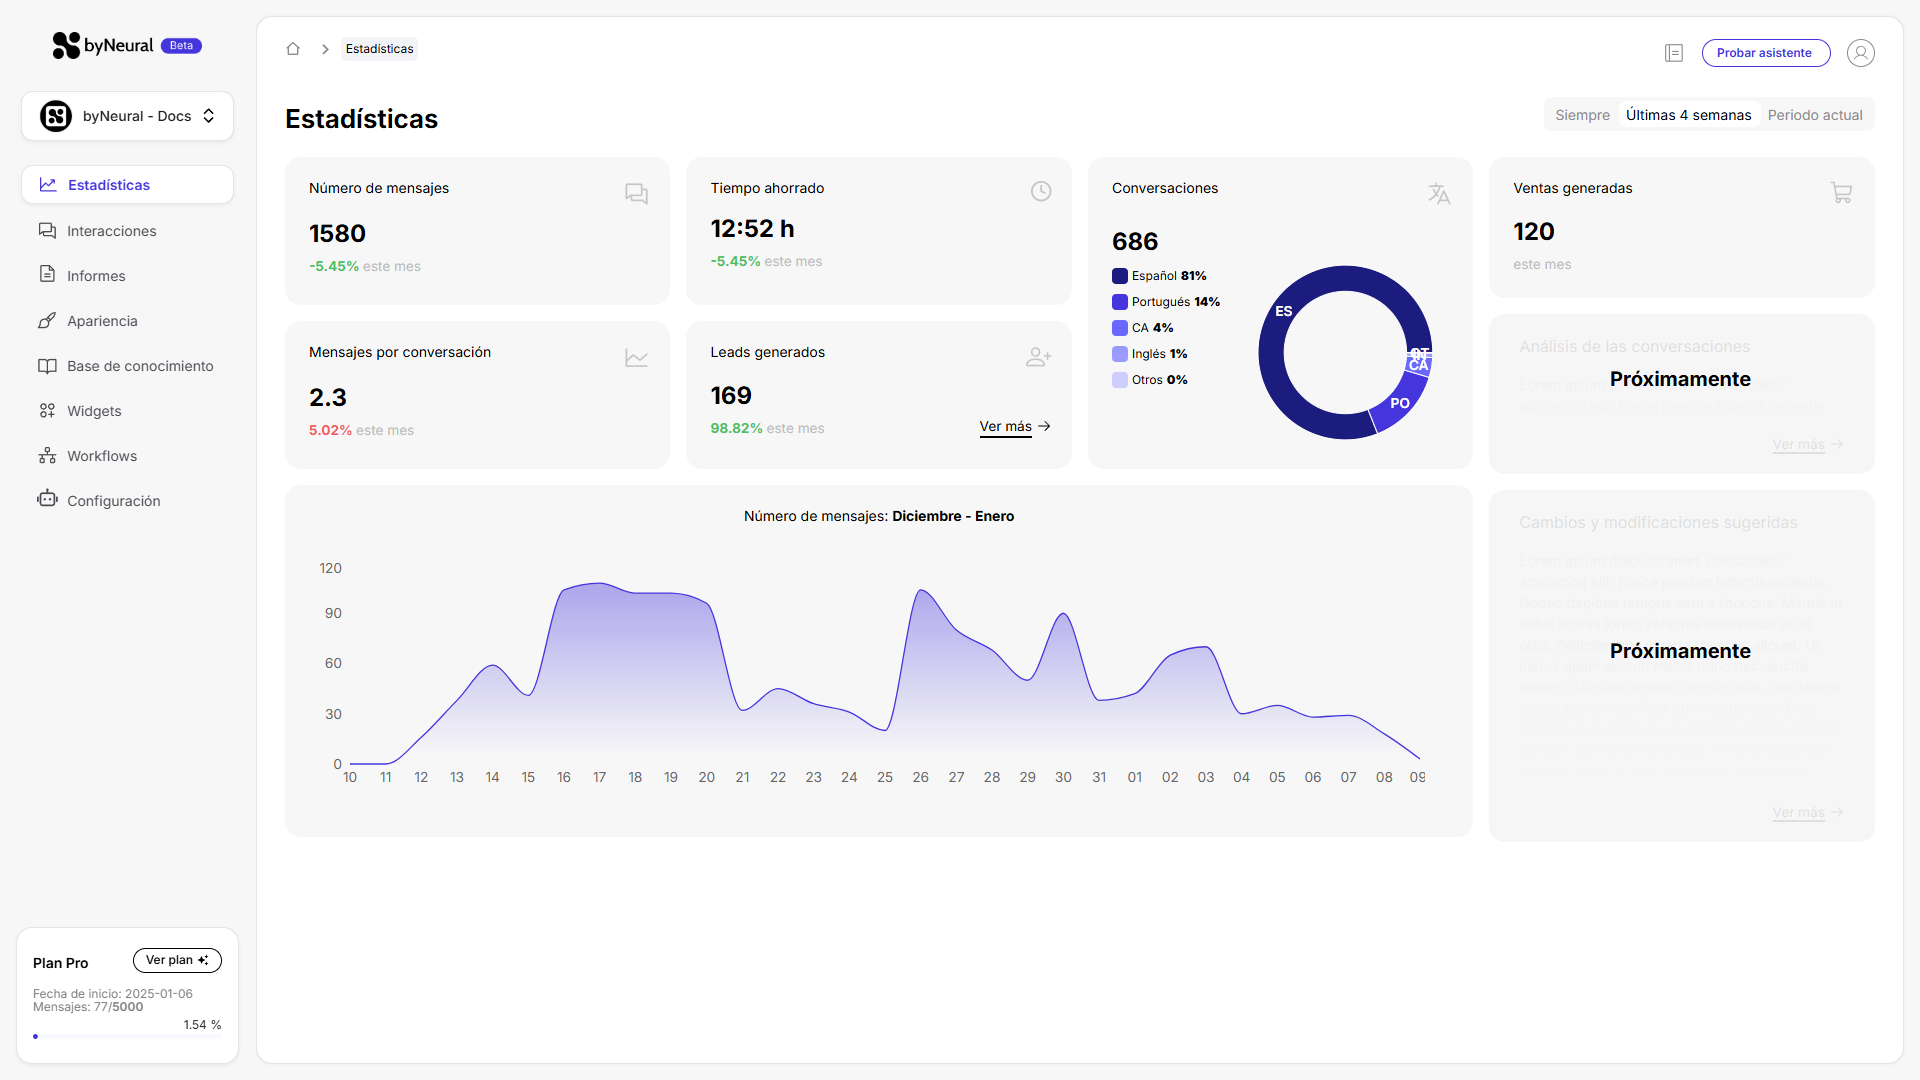Click the add-user icon in Leads generados
Viewport: 1920px width, 1080px height.
click(1038, 357)
